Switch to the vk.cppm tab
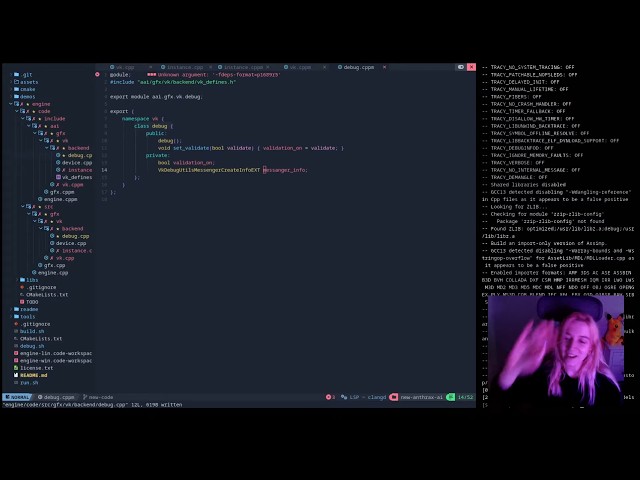The width and height of the screenshot is (640, 480). click(300, 67)
